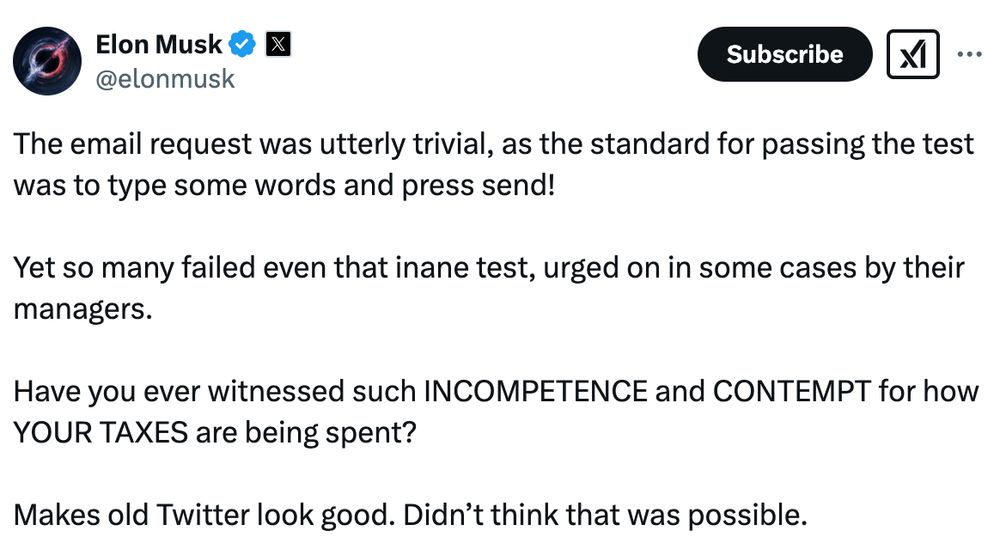Image resolution: width=1000 pixels, height=550 pixels.
Task: Open the three-dot more options menu
Action: pyautogui.click(x=969, y=54)
